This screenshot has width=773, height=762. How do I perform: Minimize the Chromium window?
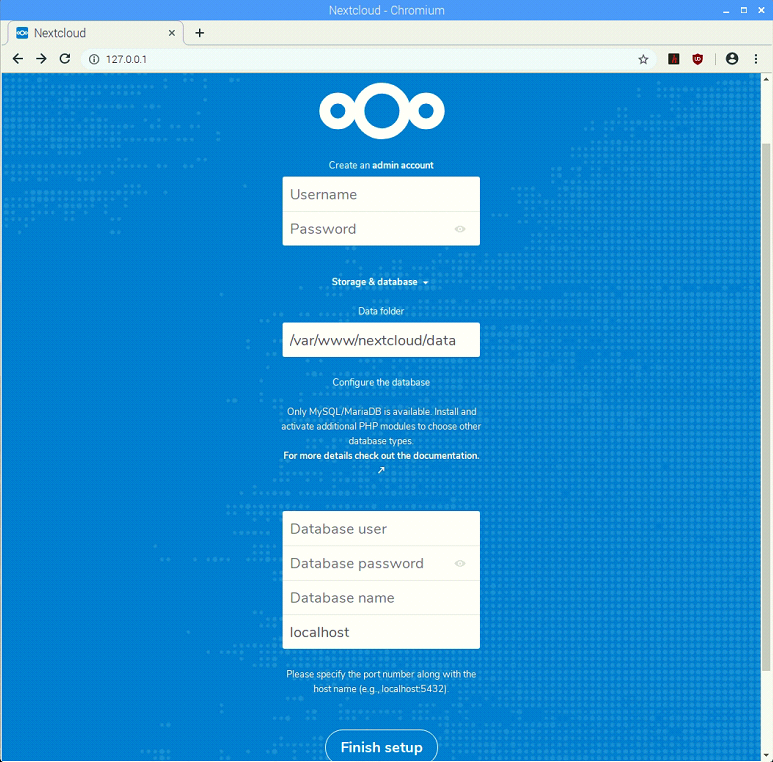[x=726, y=11]
